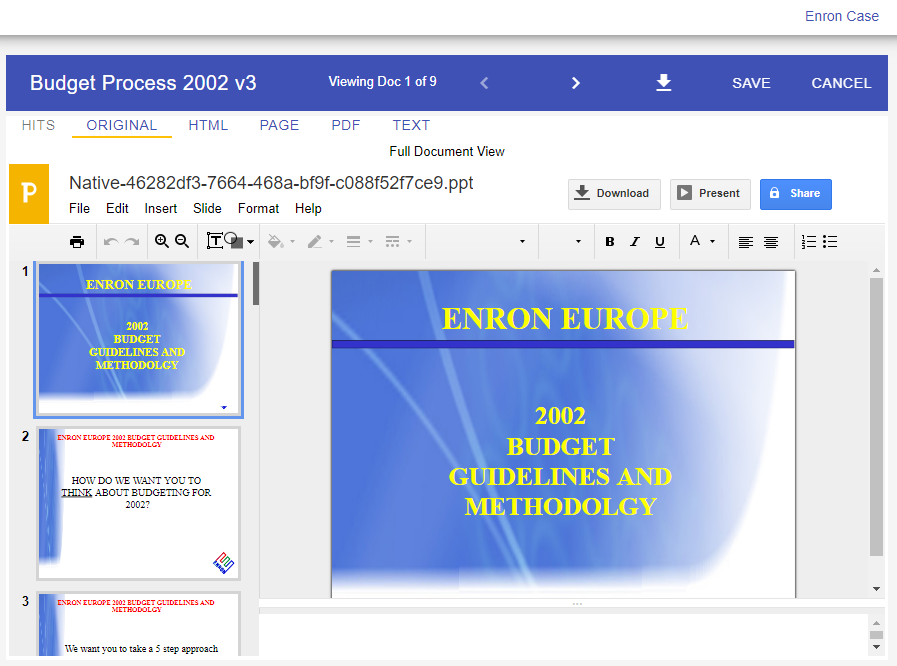Open text color dropdown arrow
Screen dimensions: 897x666
[x=712, y=241]
